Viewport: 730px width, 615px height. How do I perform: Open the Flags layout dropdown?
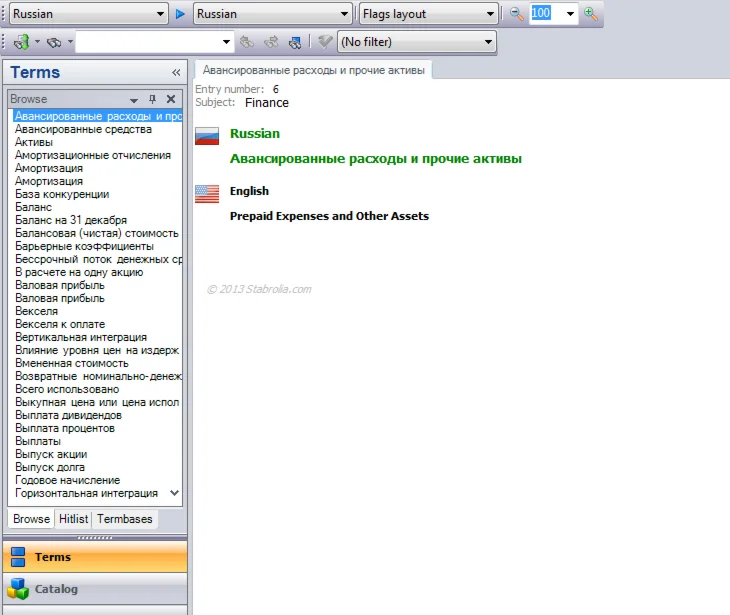490,14
